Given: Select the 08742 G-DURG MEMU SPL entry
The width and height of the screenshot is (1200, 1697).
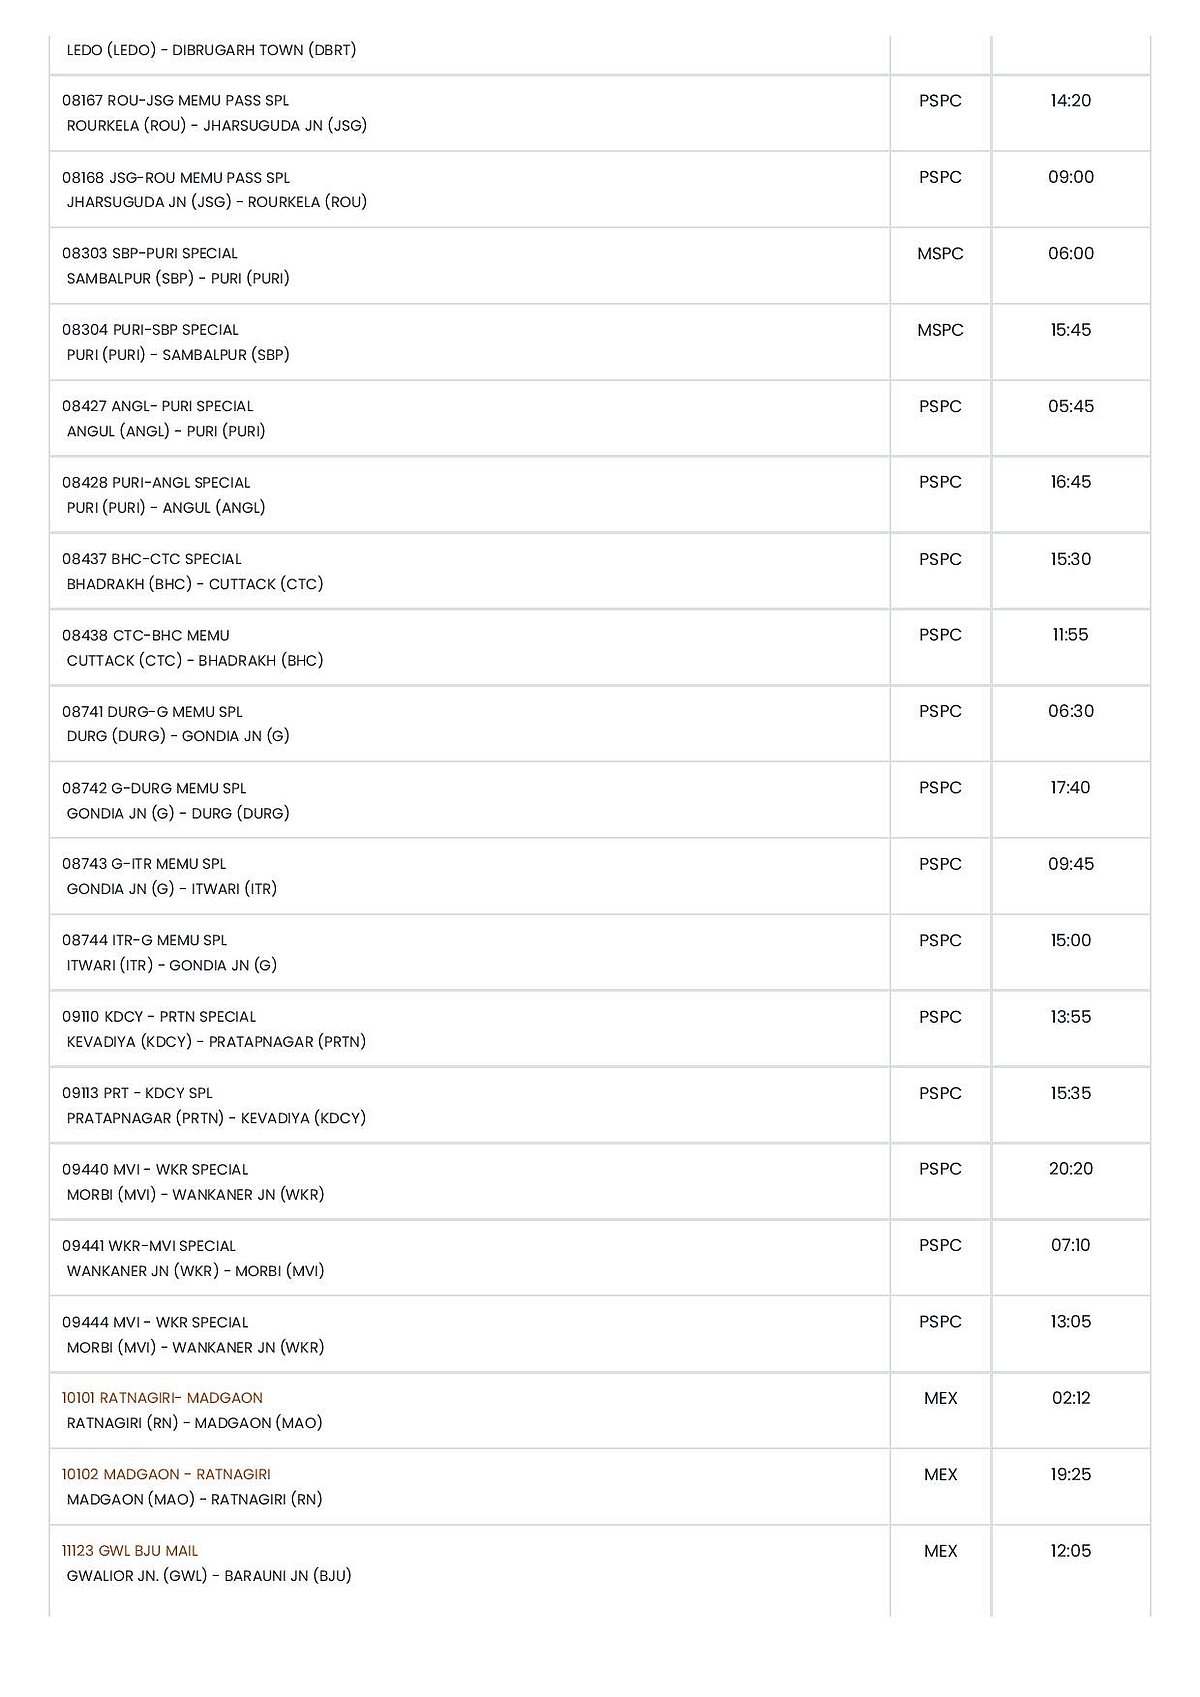Looking at the screenshot, I should click(x=154, y=788).
